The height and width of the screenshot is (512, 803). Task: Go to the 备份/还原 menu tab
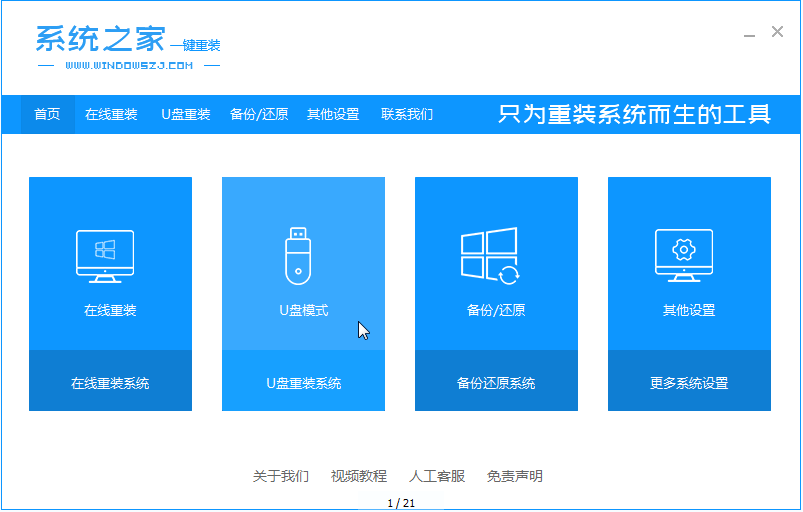point(259,114)
